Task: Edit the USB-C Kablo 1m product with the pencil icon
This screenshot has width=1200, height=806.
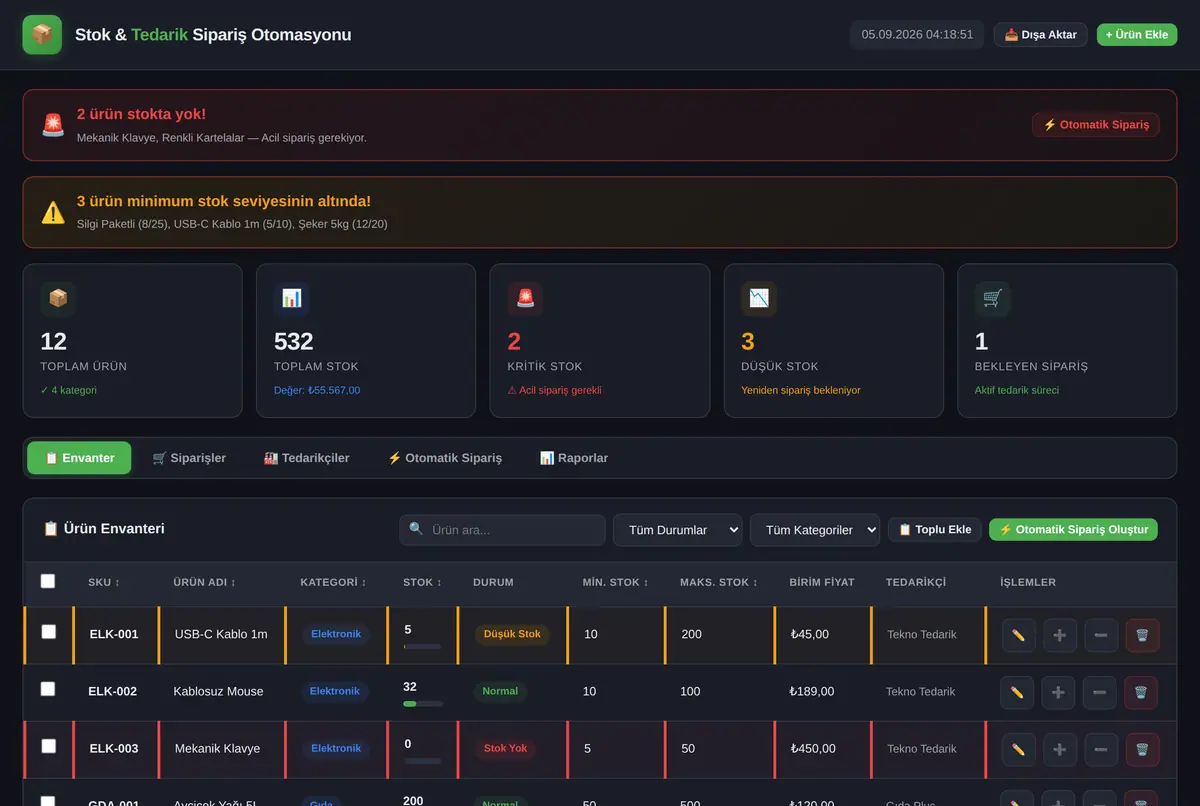Action: pyautogui.click(x=1019, y=635)
